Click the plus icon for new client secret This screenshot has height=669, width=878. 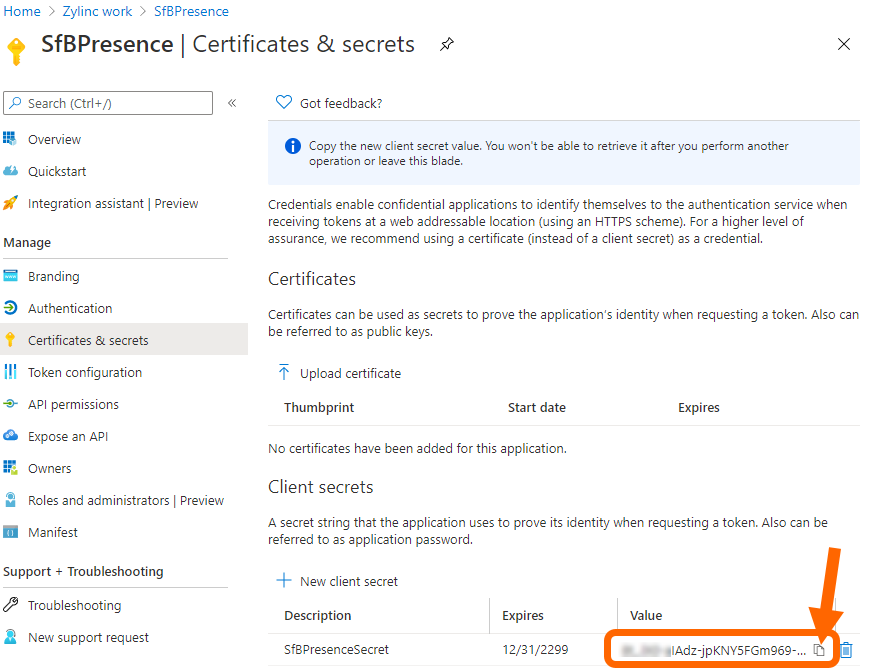(x=284, y=580)
